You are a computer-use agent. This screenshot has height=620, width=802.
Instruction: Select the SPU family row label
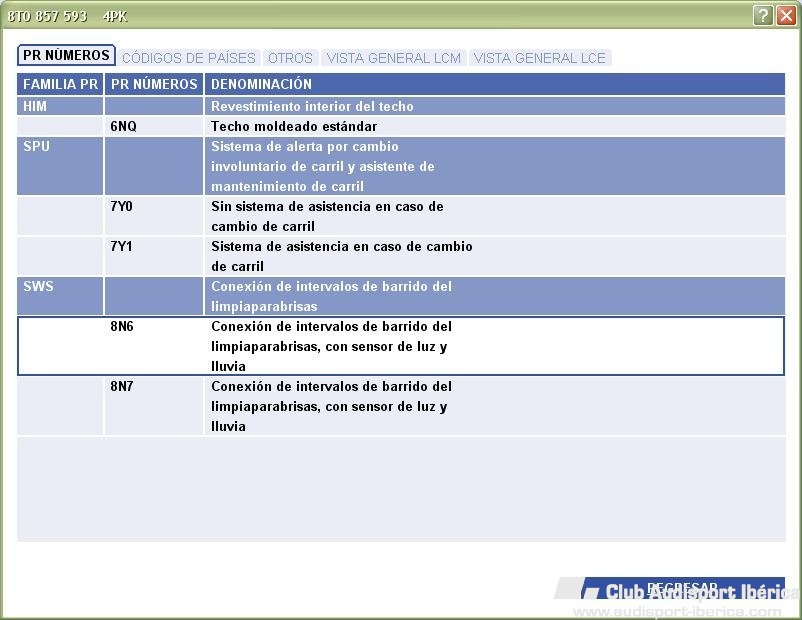(36, 146)
